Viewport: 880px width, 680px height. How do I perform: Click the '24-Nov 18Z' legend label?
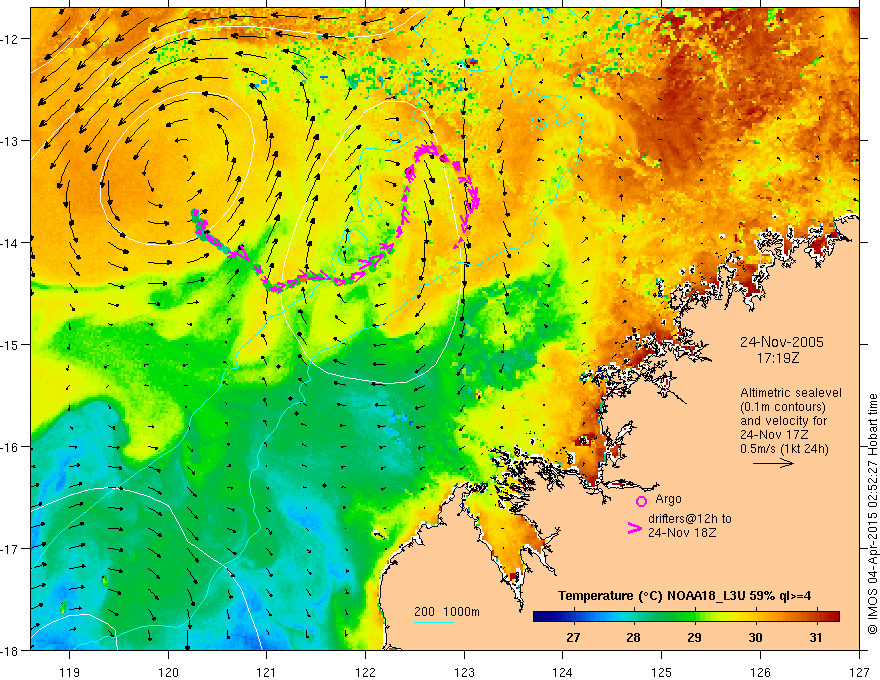click(682, 532)
